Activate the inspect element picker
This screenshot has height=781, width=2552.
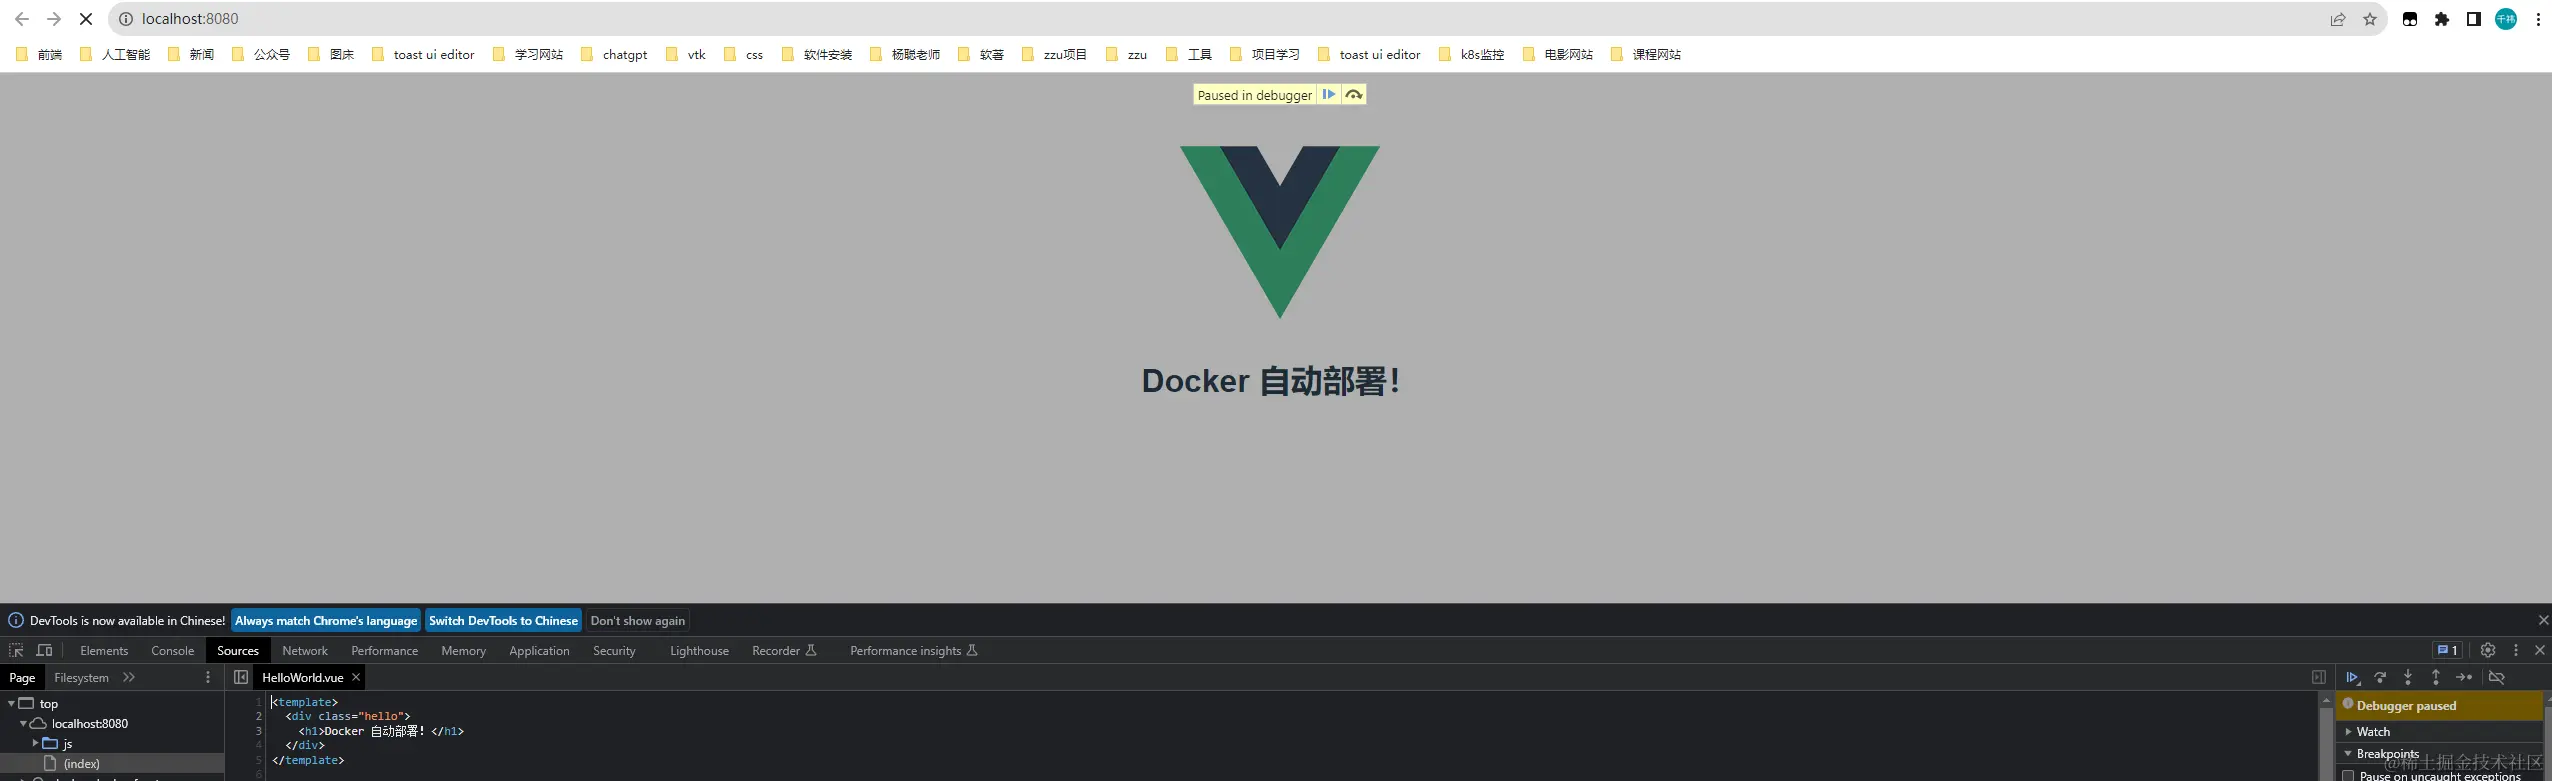pos(16,650)
